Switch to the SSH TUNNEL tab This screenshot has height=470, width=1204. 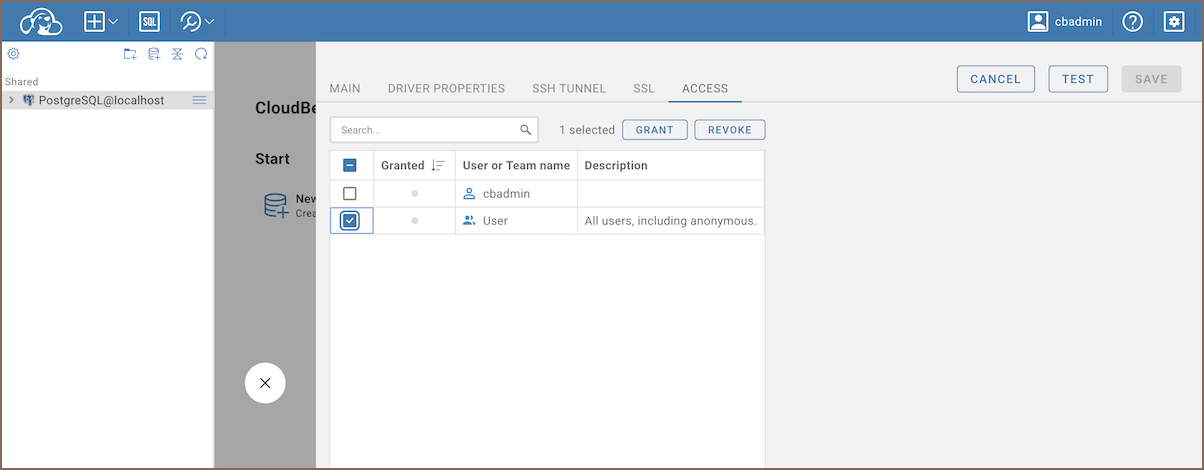pos(569,88)
